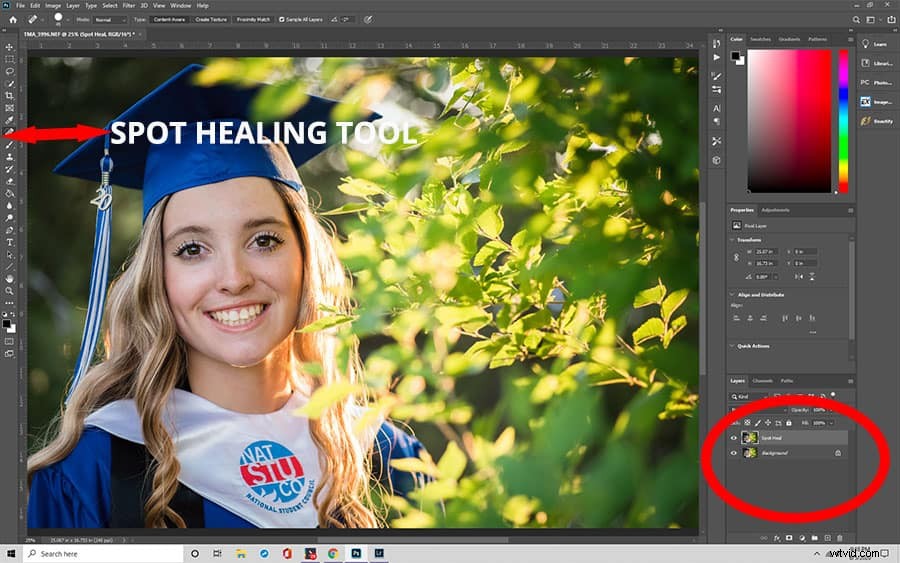This screenshot has width=900, height=563.
Task: Choose Content-Aware type
Action: pos(169,20)
